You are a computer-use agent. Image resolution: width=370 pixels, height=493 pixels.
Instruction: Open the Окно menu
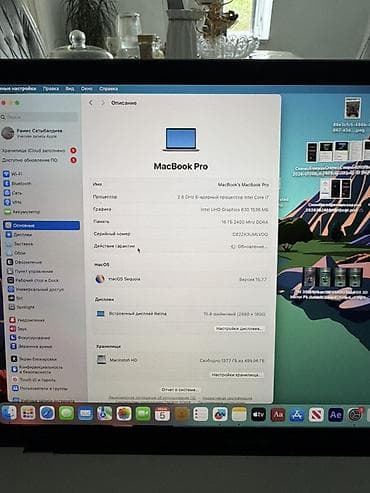pyautogui.click(x=87, y=89)
